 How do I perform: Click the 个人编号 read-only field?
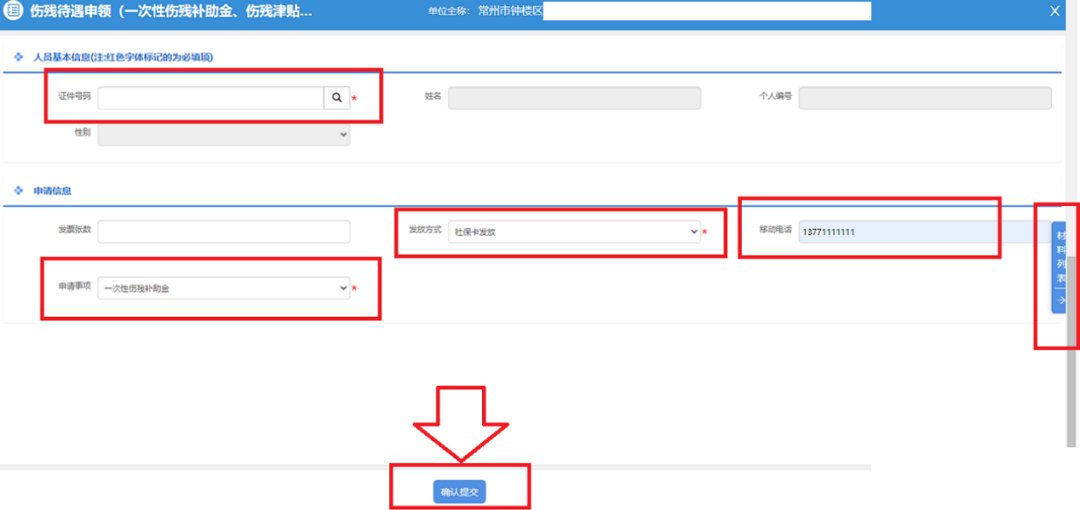924,98
